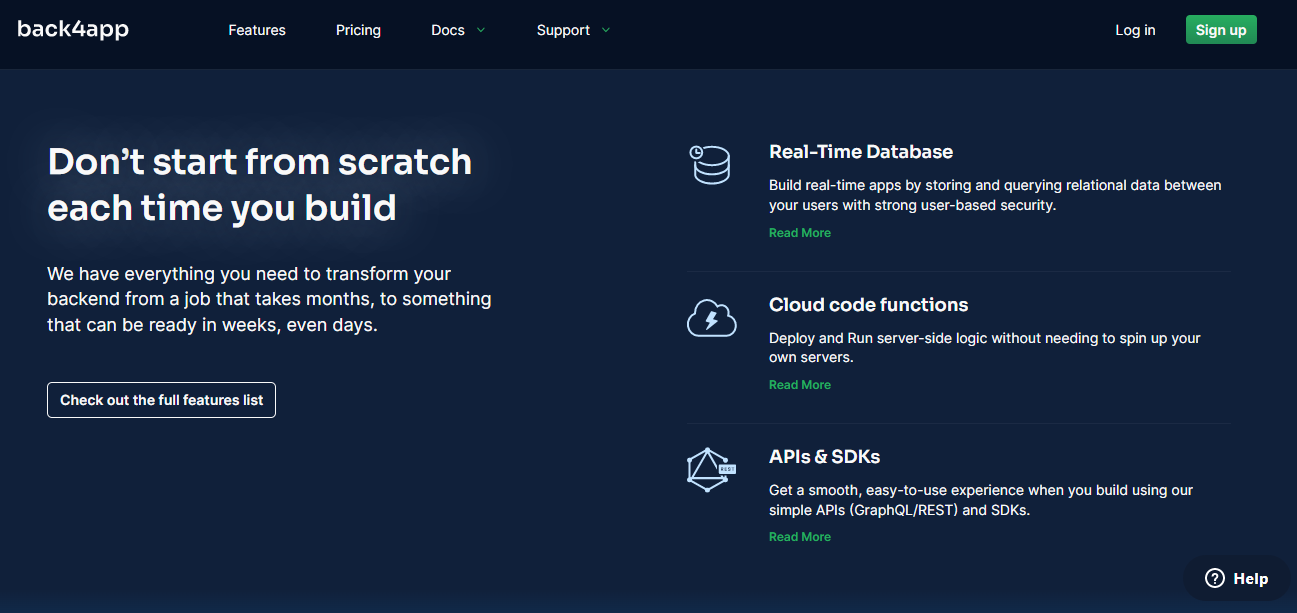Image resolution: width=1297 pixels, height=613 pixels.
Task: Click the back4app logo
Action: (x=72, y=29)
